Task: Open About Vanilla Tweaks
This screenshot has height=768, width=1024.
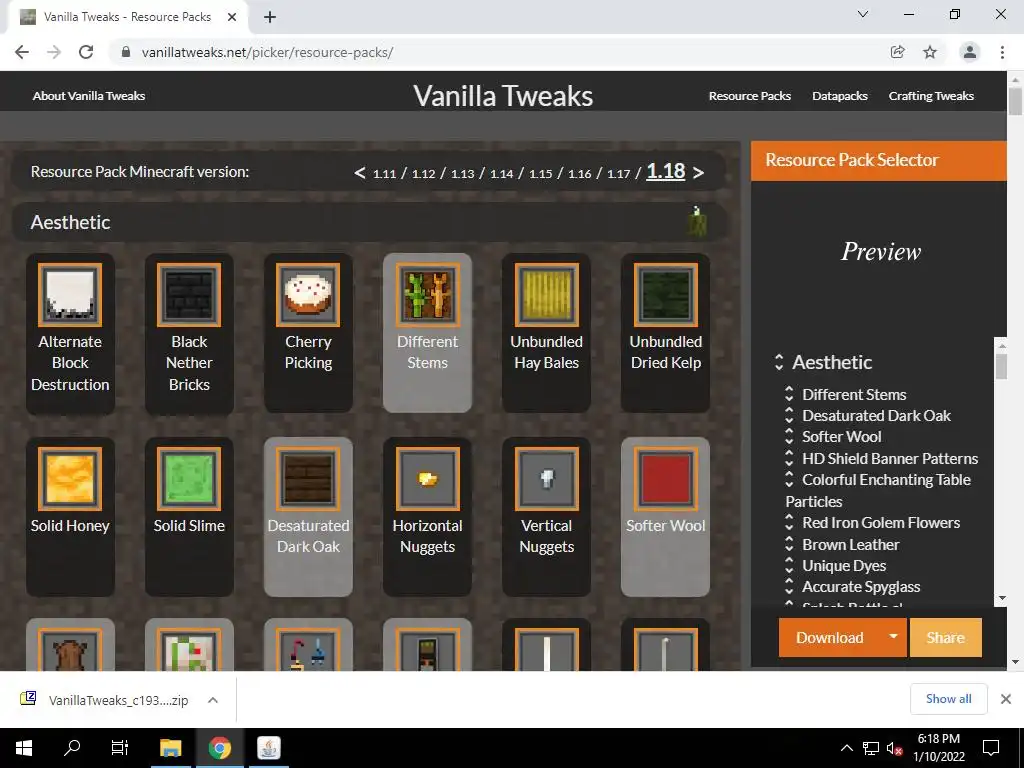Action: pyautogui.click(x=89, y=96)
